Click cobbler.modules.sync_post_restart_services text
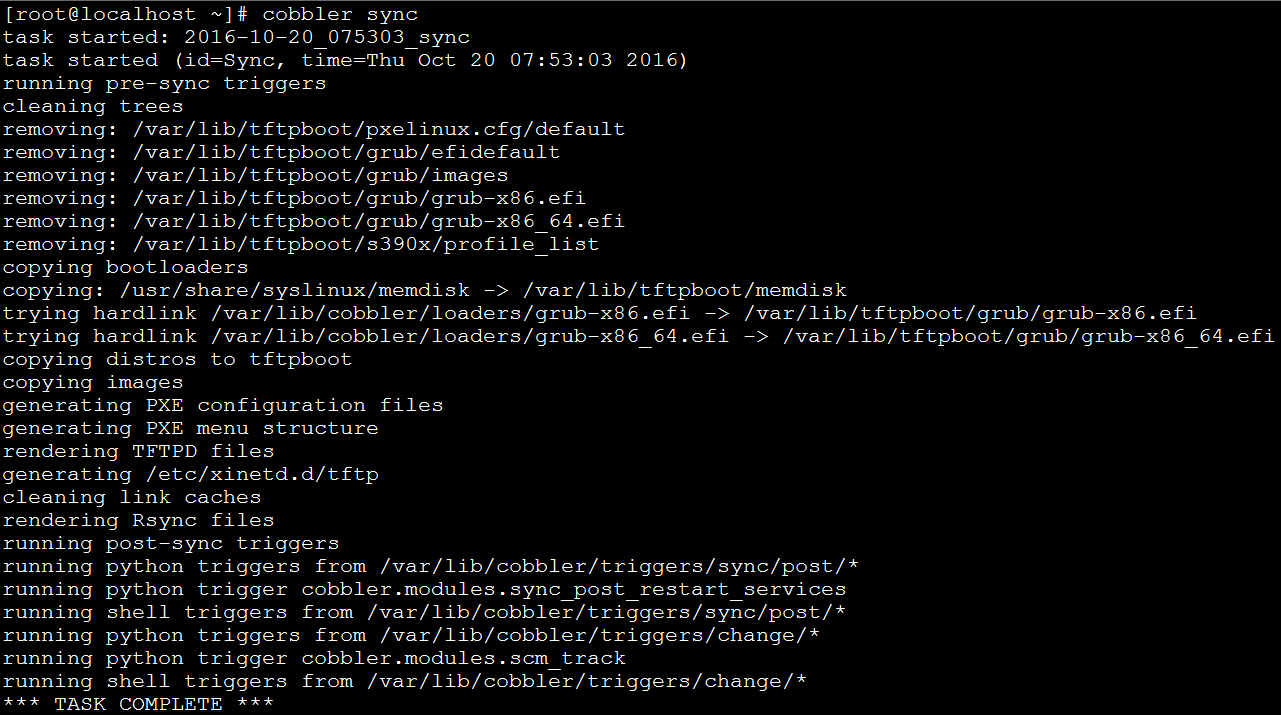1281x715 pixels. tap(574, 589)
